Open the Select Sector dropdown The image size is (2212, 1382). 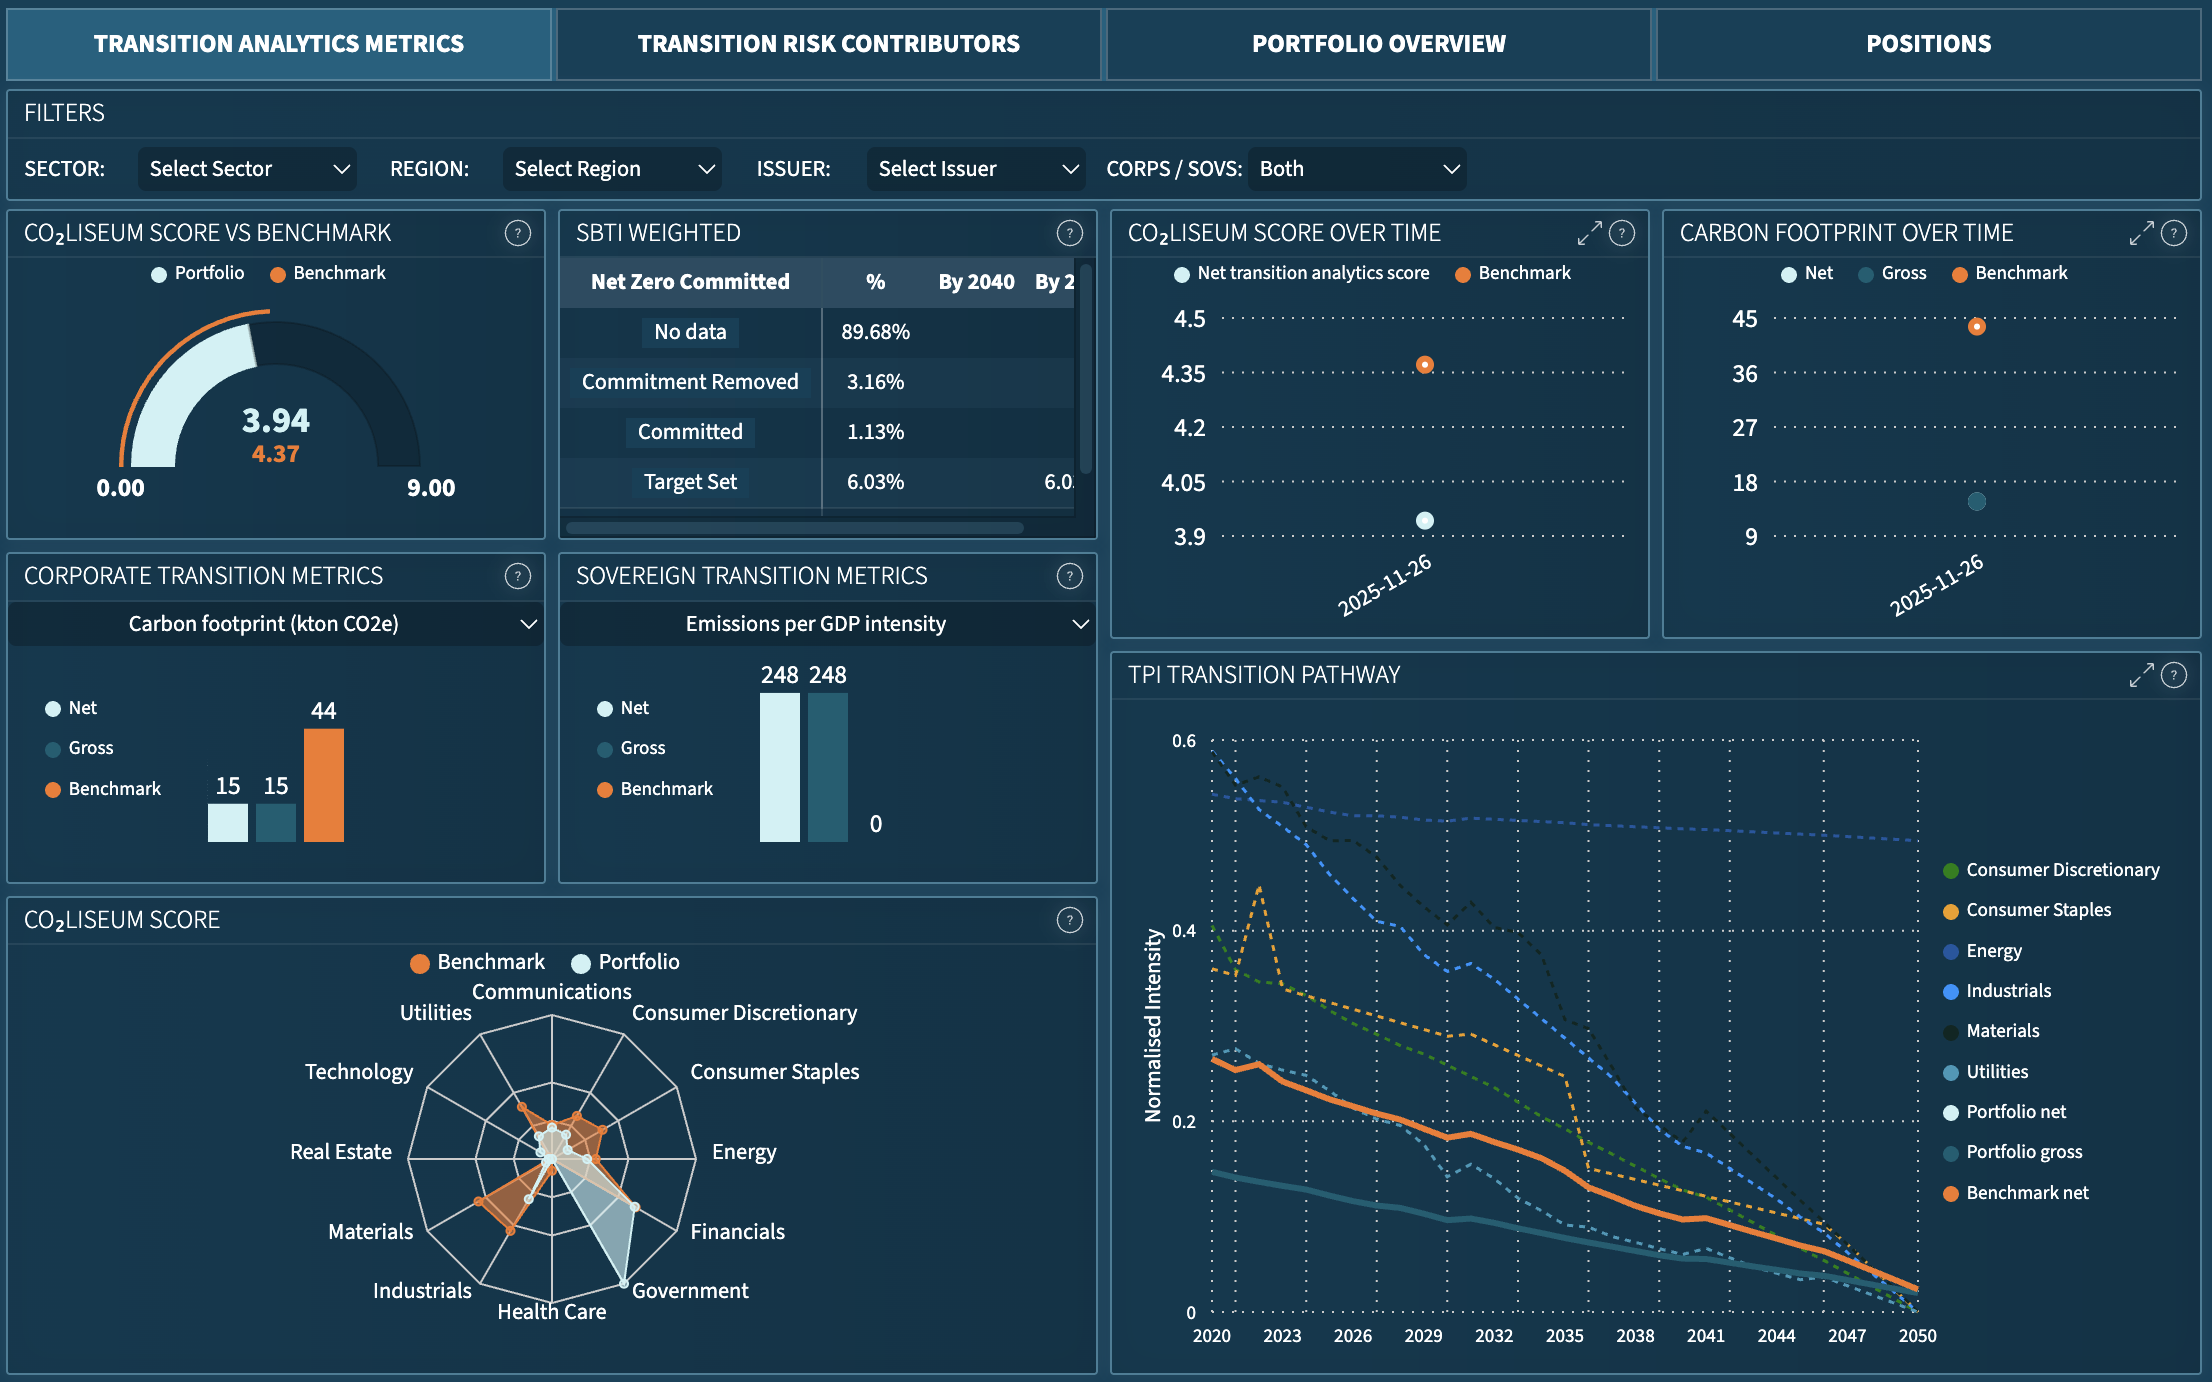click(247, 169)
